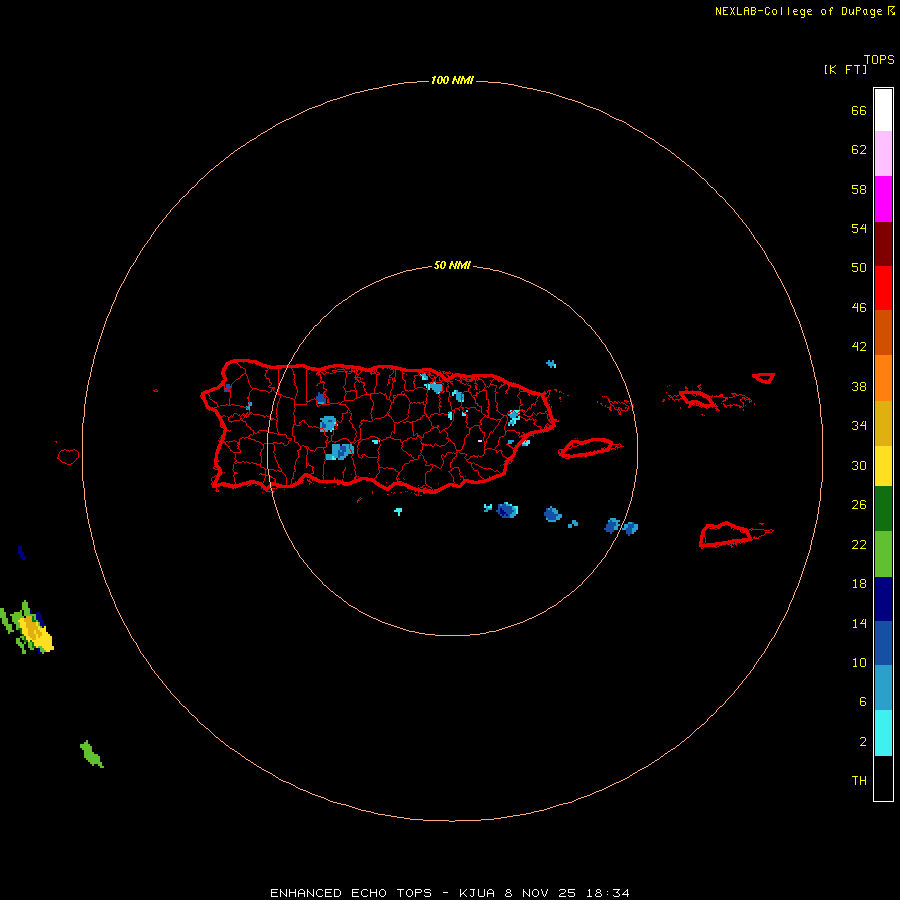Viewport: 900px width, 900px height.
Task: Click the small green echo outside the 100 NMI ring
Action: tap(91, 754)
